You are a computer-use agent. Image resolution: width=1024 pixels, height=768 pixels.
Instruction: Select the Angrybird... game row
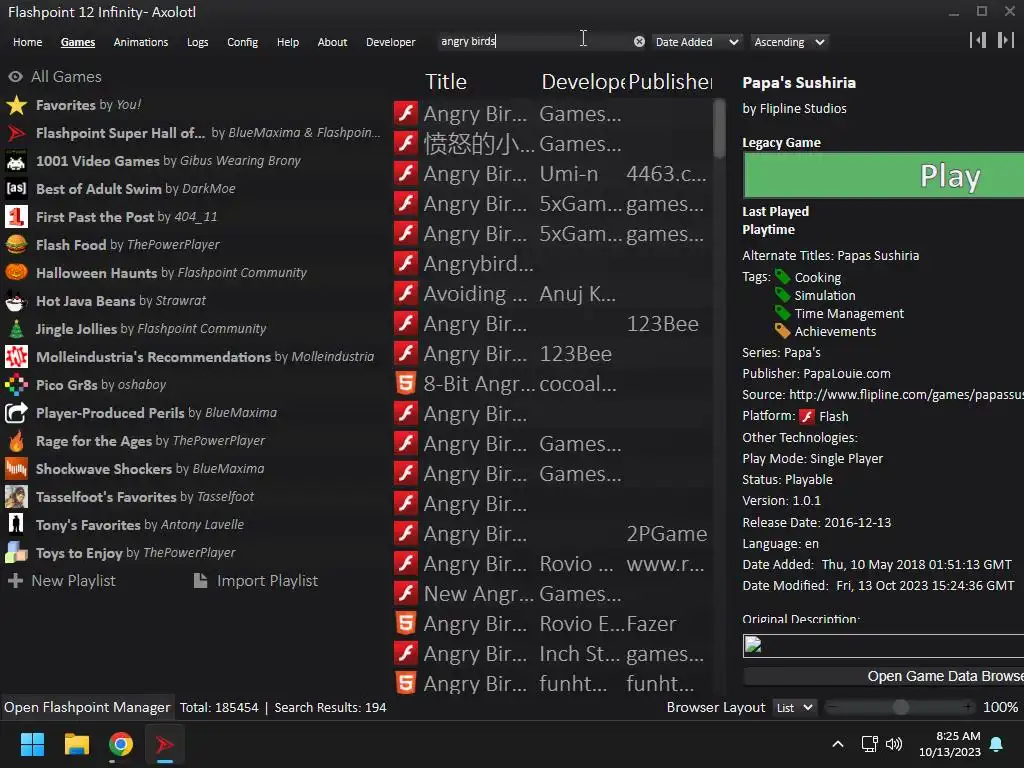552,263
